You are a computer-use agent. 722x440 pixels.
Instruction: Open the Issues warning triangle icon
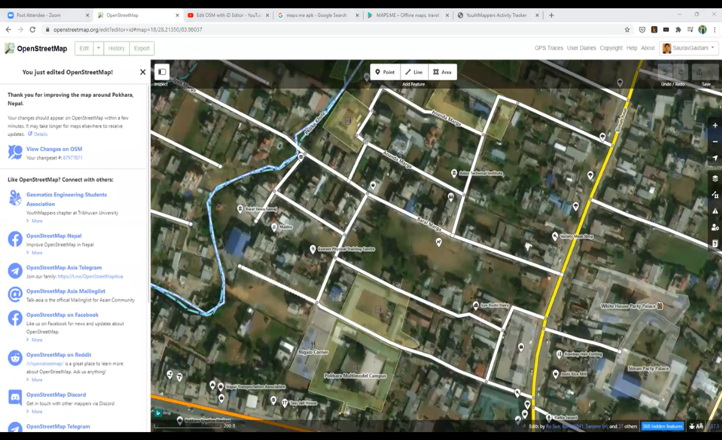click(x=715, y=211)
